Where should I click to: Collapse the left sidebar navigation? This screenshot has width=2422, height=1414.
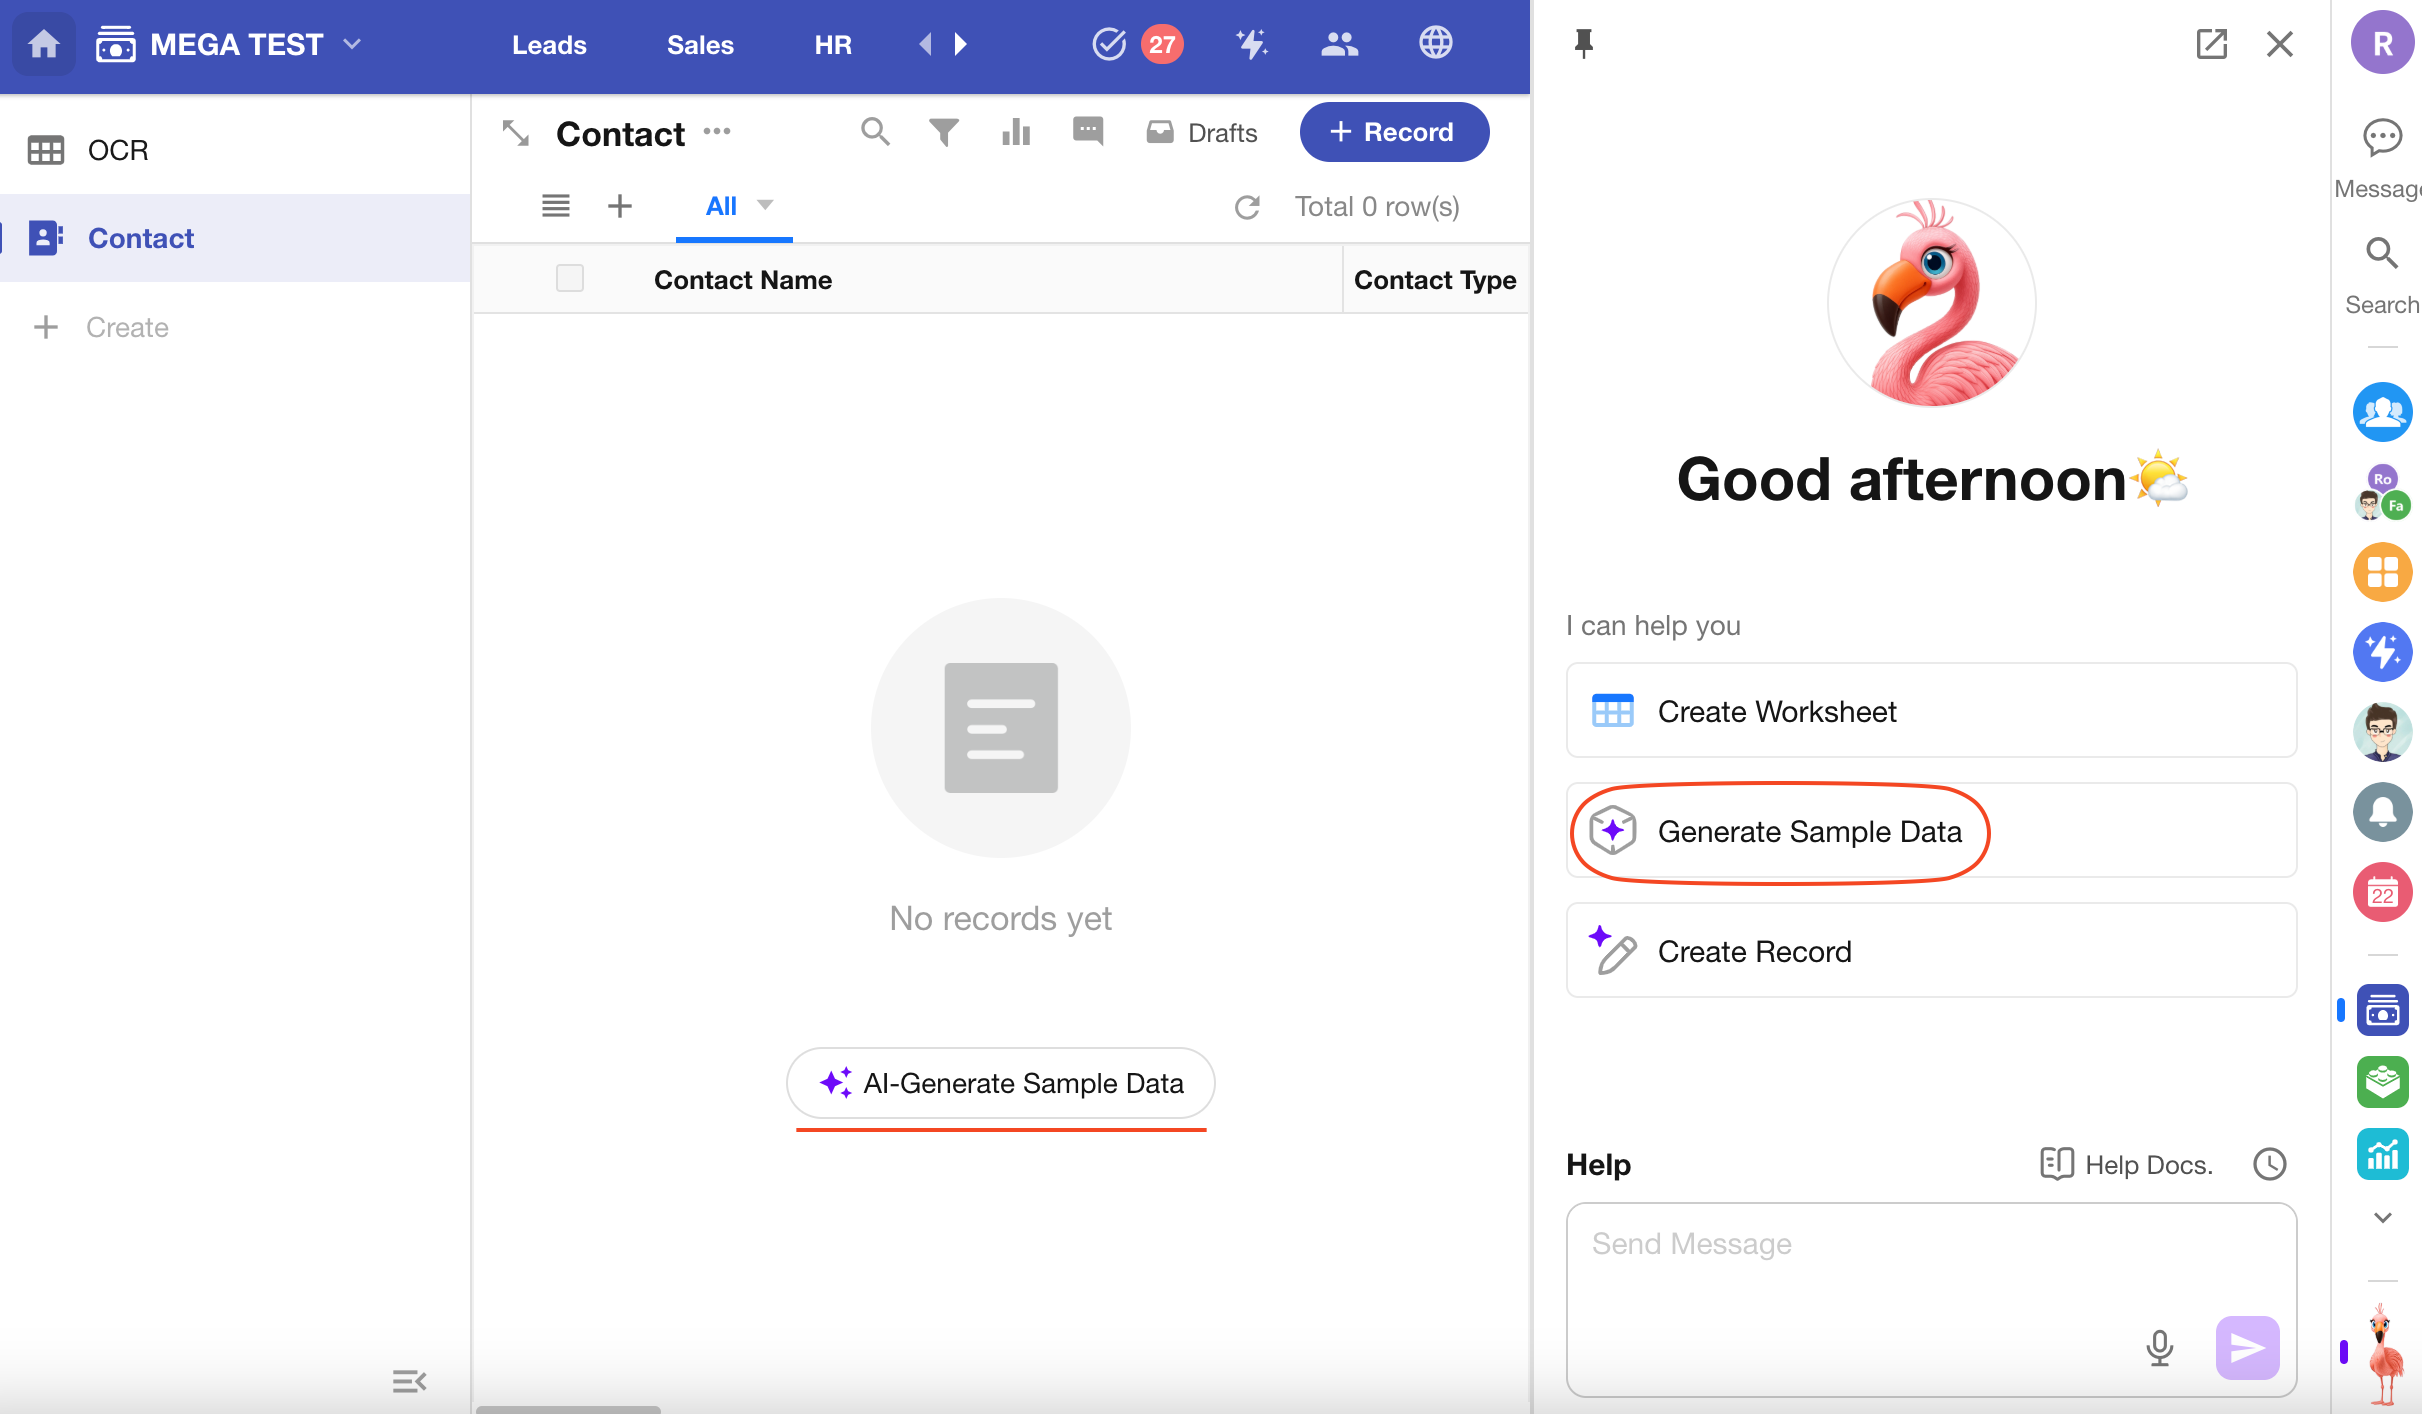pyautogui.click(x=409, y=1381)
